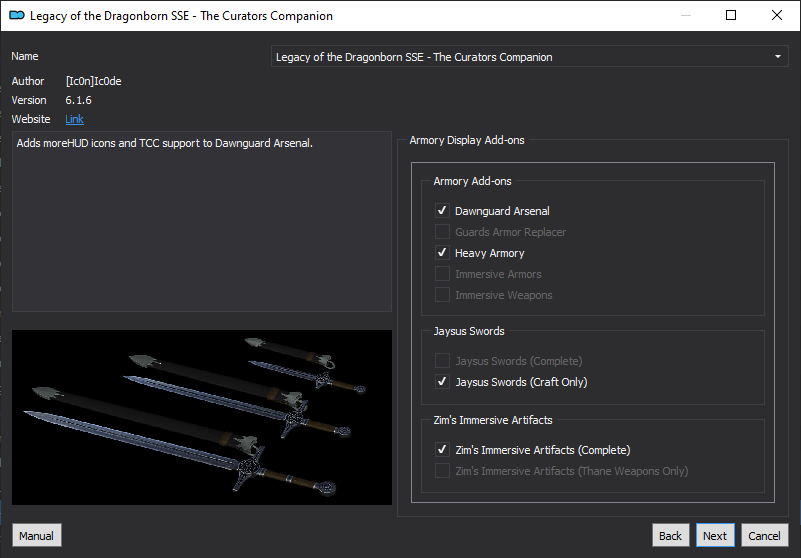Image resolution: width=801 pixels, height=558 pixels.
Task: Click Jaysus Swords (Complete) checkbox
Action: pos(442,361)
